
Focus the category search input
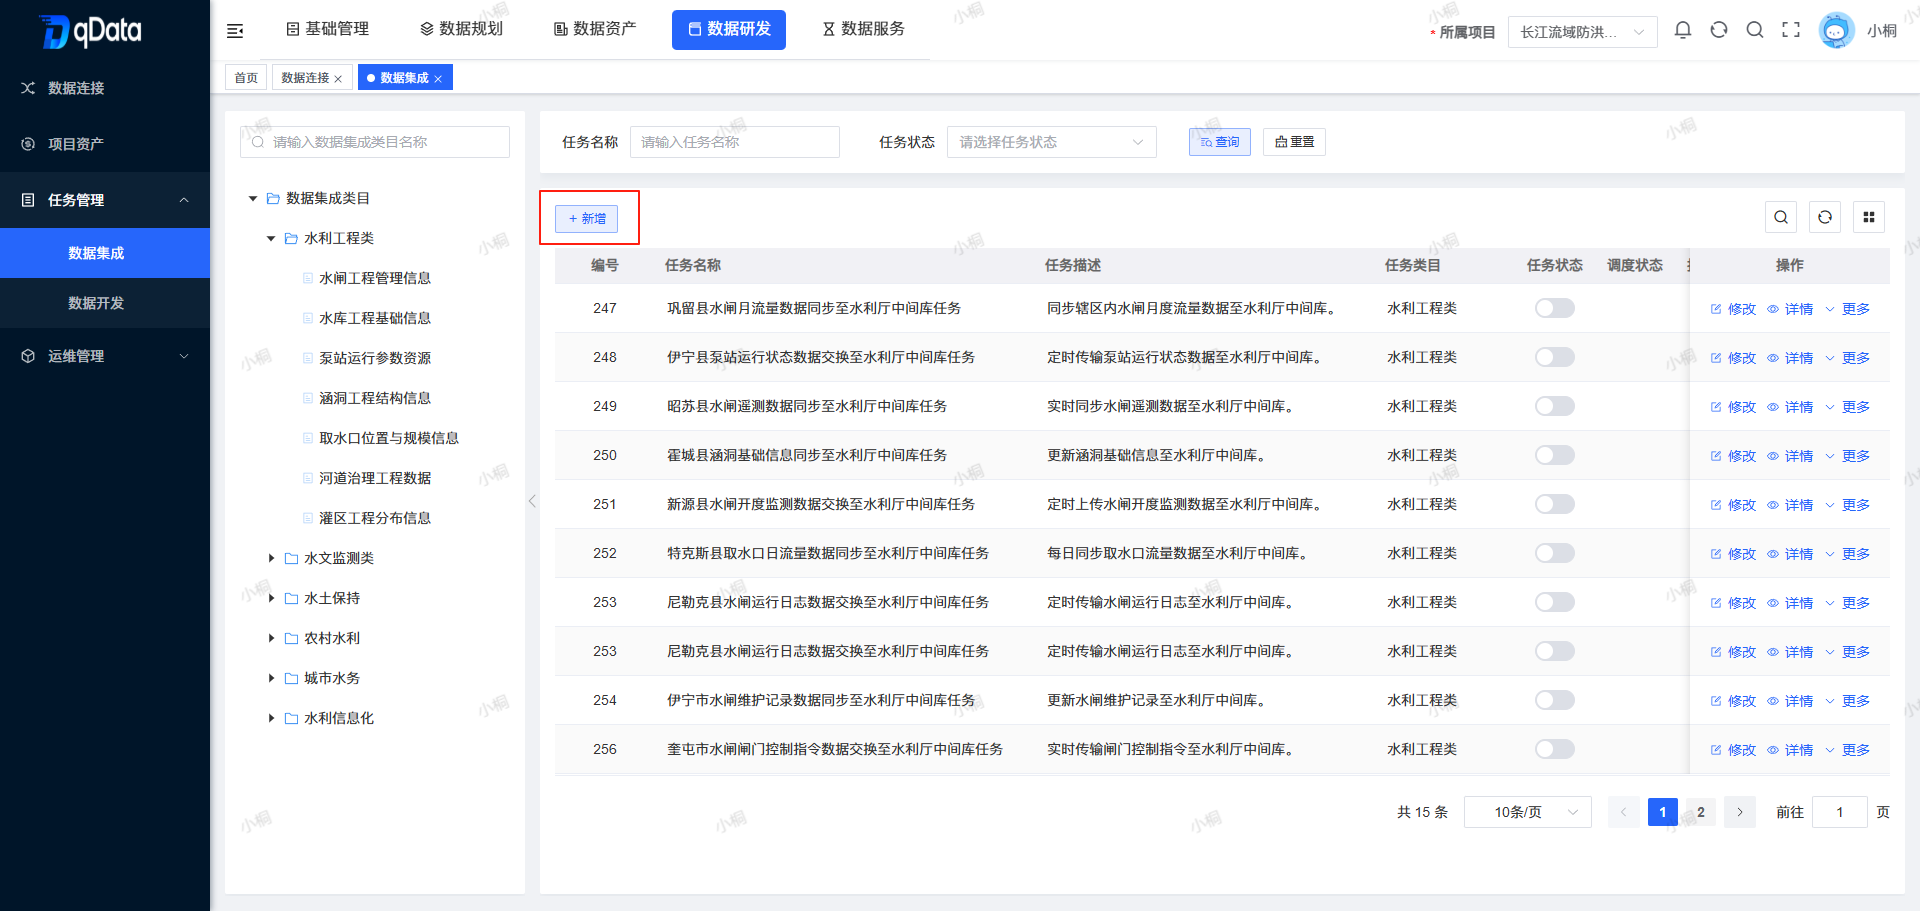click(375, 142)
